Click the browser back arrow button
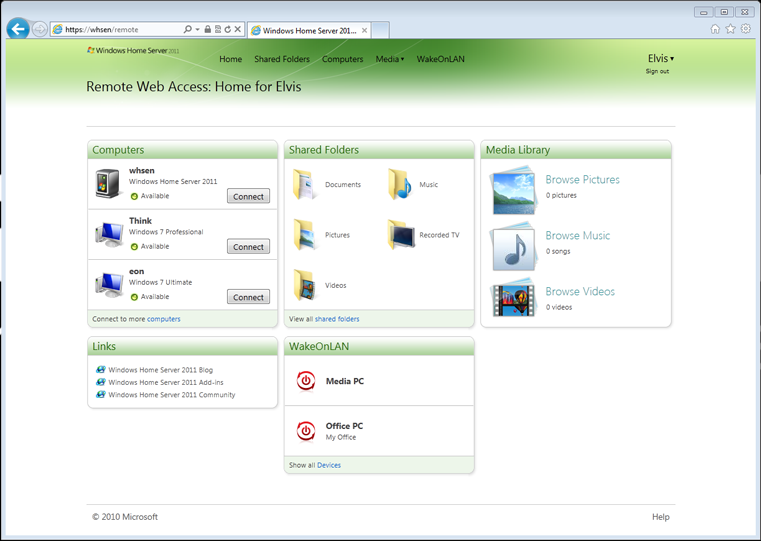The width and height of the screenshot is (761, 541). (18, 30)
